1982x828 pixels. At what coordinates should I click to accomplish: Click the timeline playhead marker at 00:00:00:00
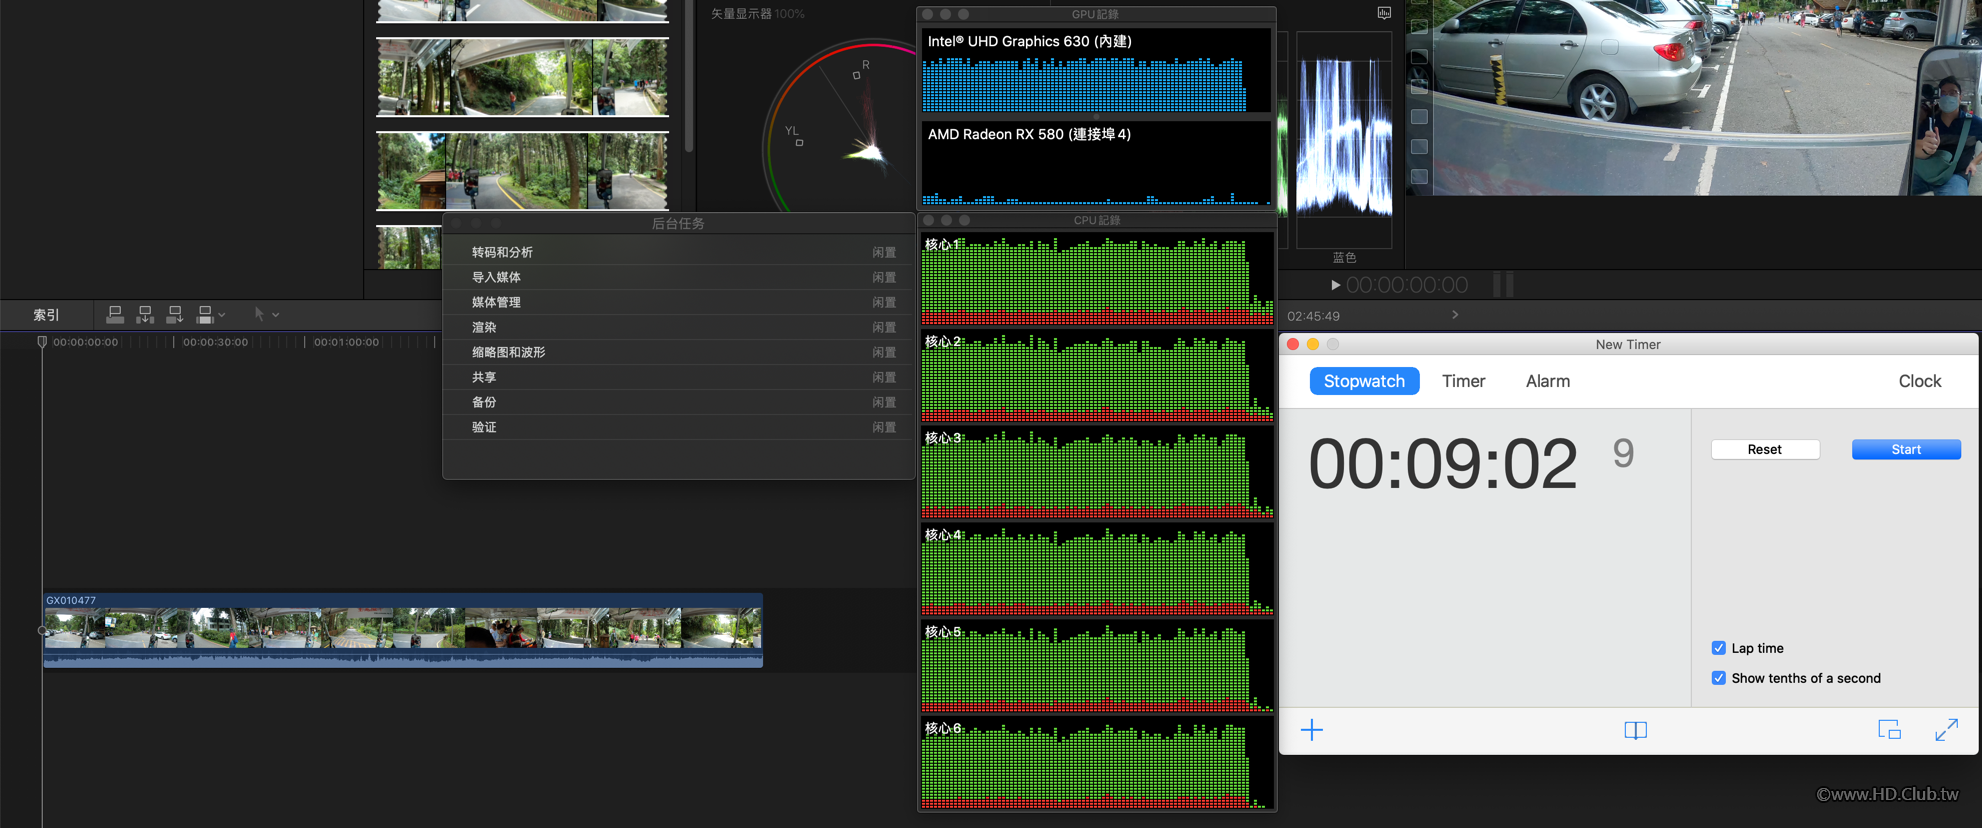coord(42,342)
